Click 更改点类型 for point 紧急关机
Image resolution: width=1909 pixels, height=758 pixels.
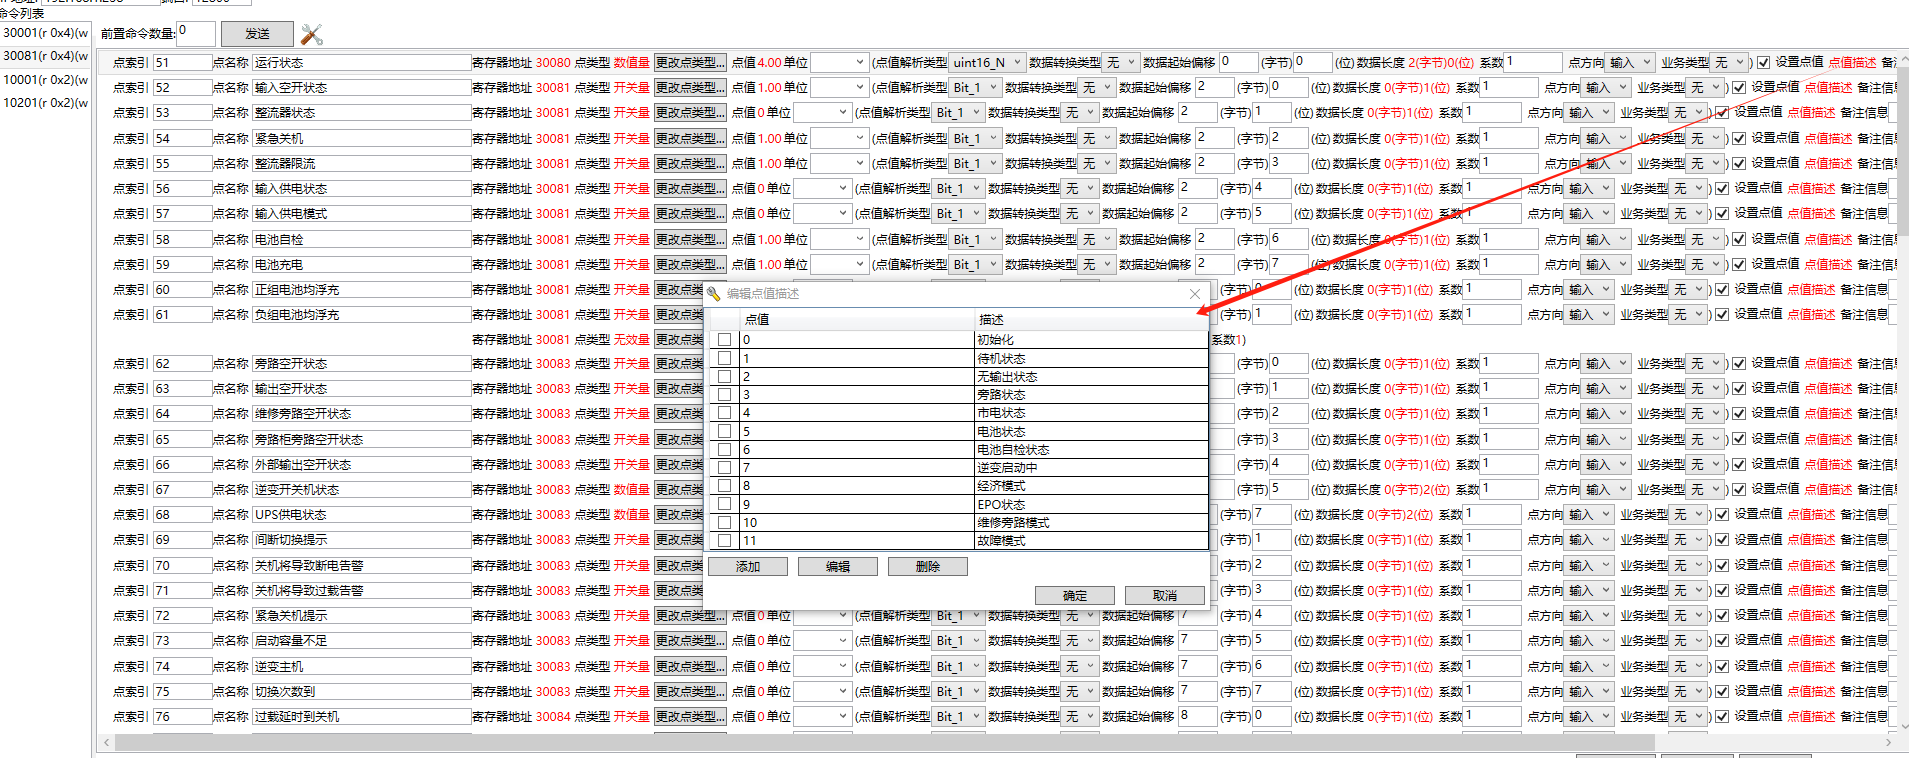tap(690, 138)
